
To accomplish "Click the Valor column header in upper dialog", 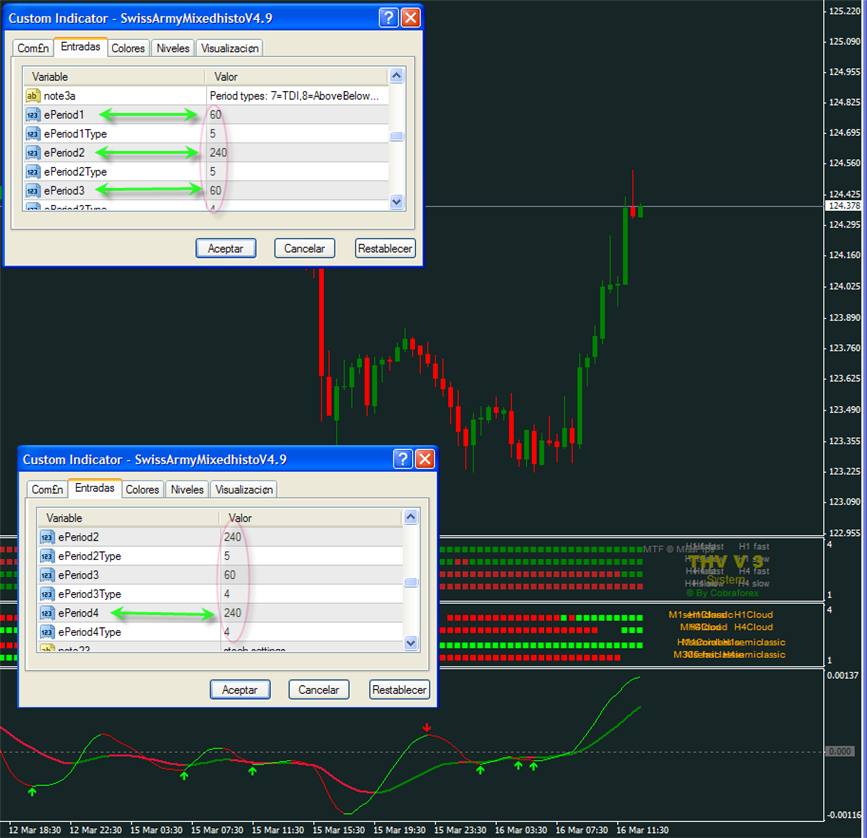I will point(296,77).
